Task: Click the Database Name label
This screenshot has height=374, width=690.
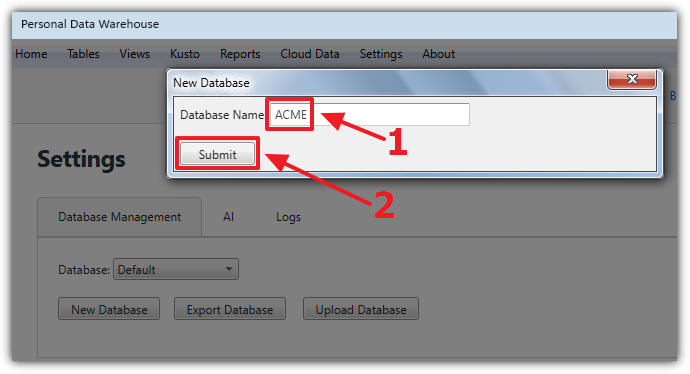Action: (x=222, y=115)
